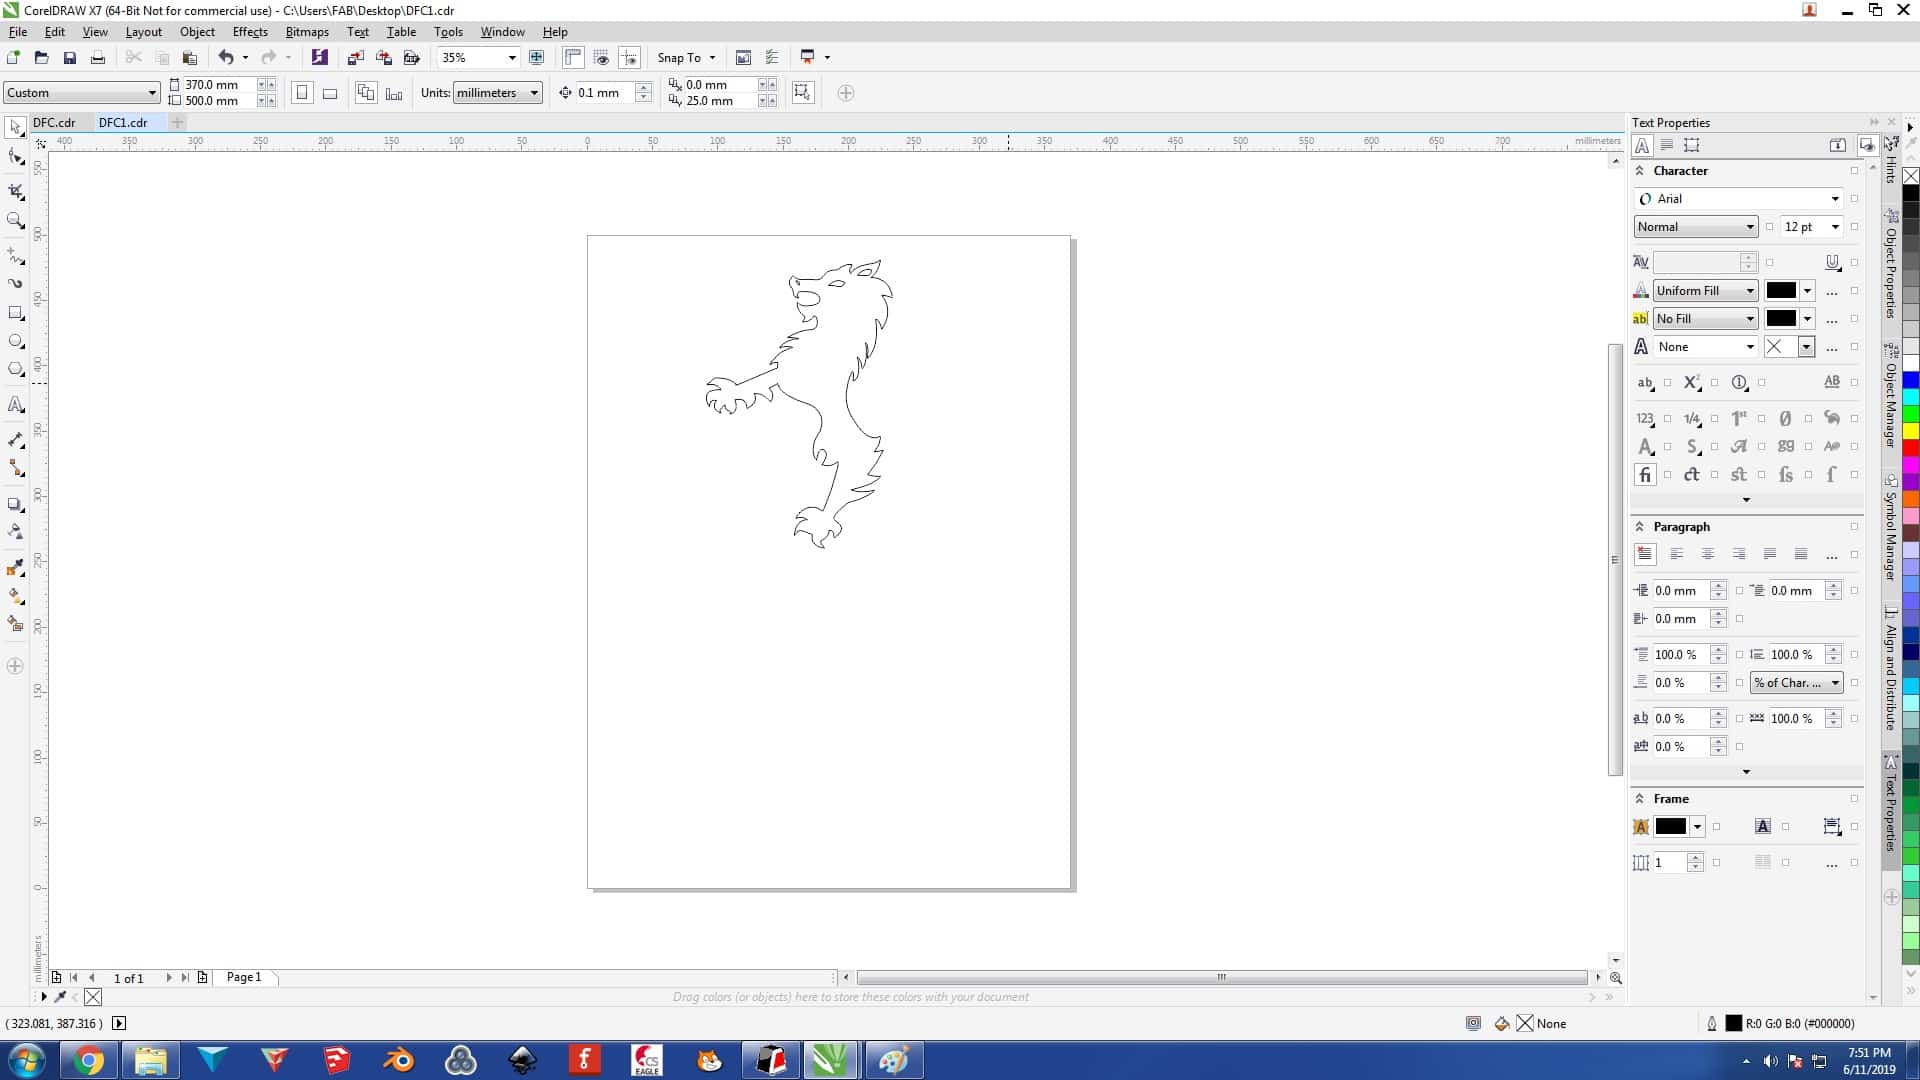The image size is (1920, 1080).
Task: Open the zoom level 35% dropdown
Action: point(512,58)
